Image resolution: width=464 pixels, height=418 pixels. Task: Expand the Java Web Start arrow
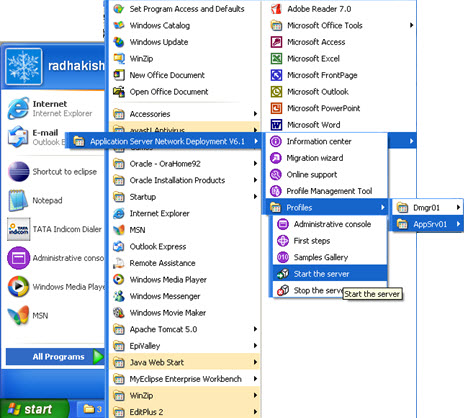[255, 362]
